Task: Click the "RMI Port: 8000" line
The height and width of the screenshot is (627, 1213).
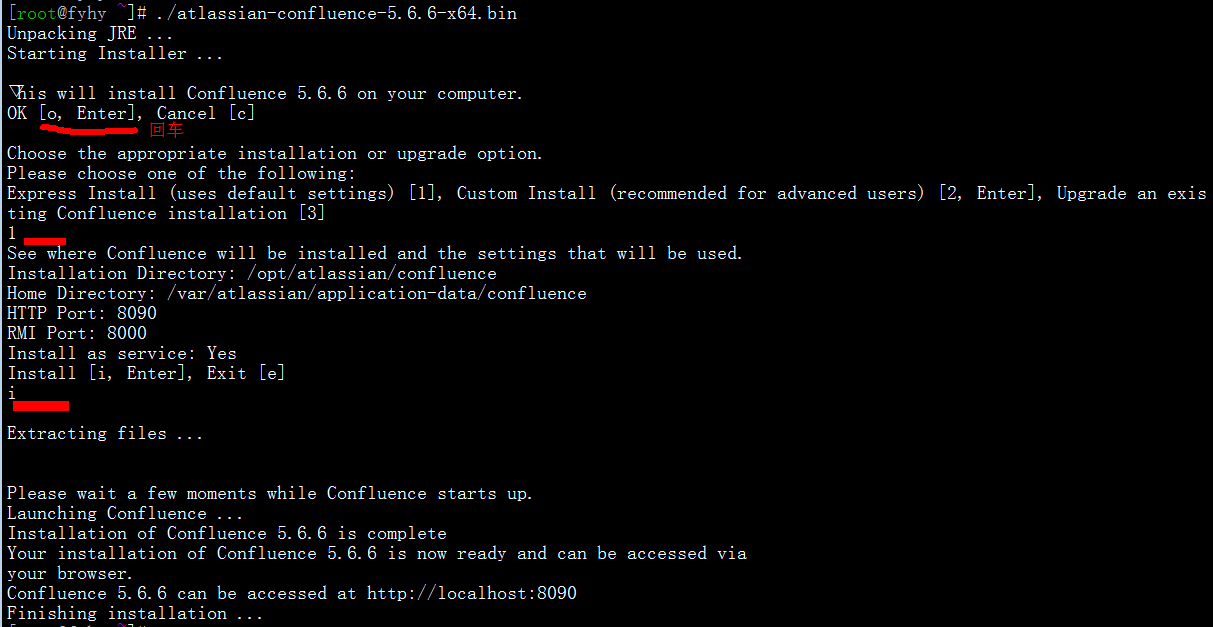Action: pos(77,333)
